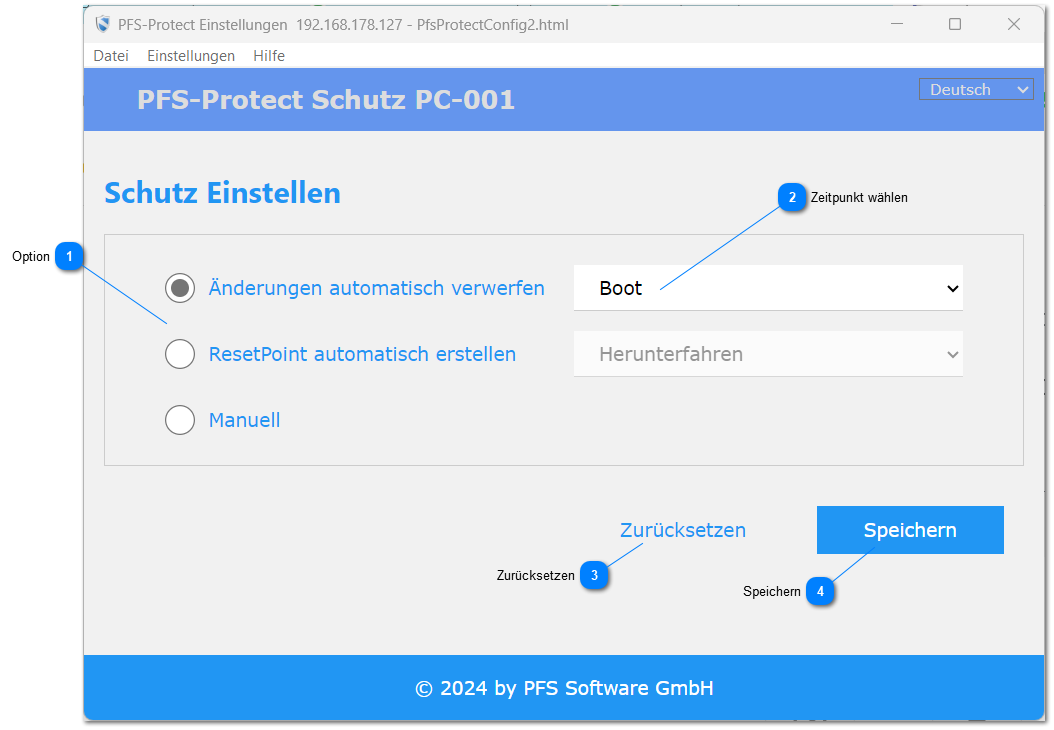Enable ResetPoint automatisch erstellen
The height and width of the screenshot is (730, 1054).
pos(180,354)
